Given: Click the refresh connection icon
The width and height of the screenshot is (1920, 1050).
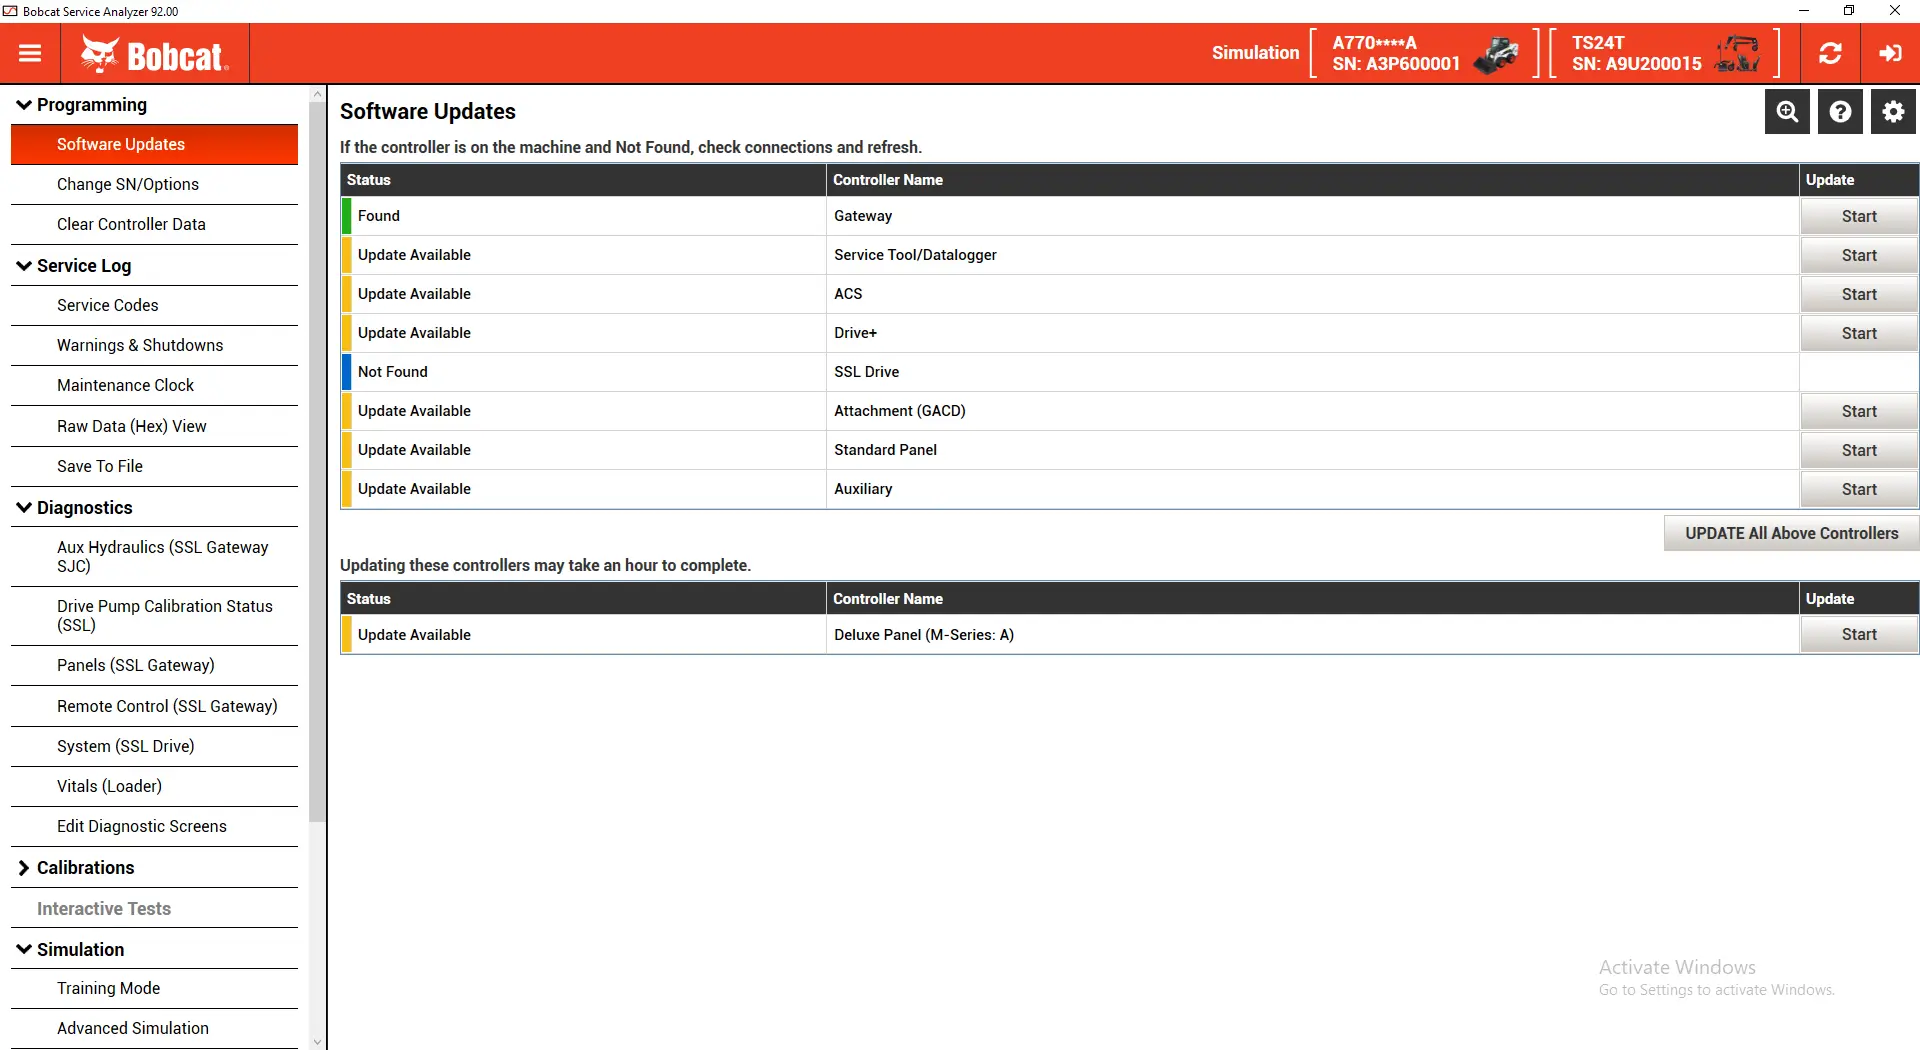Looking at the screenshot, I should [x=1830, y=53].
